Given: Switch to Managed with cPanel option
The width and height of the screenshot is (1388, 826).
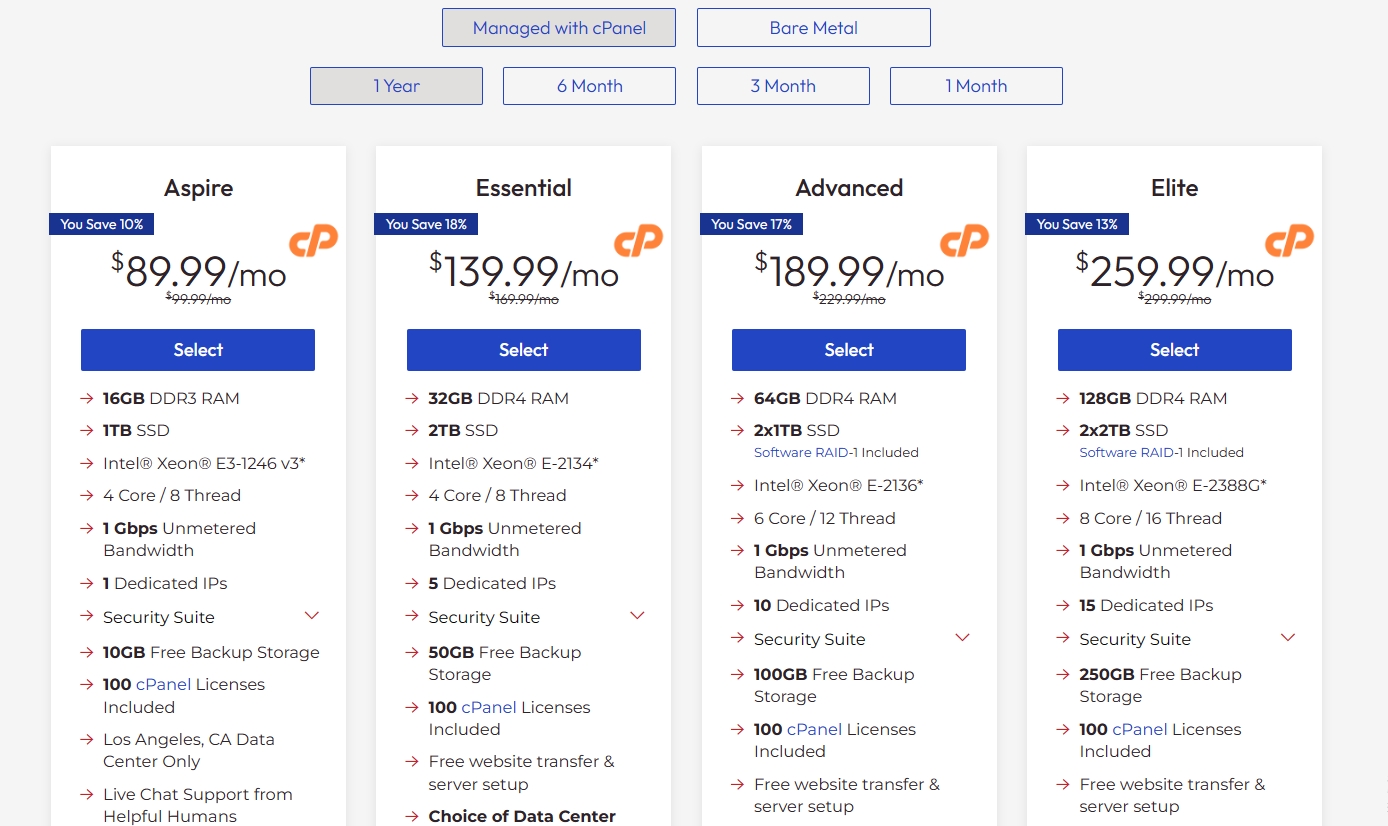Looking at the screenshot, I should point(558,28).
